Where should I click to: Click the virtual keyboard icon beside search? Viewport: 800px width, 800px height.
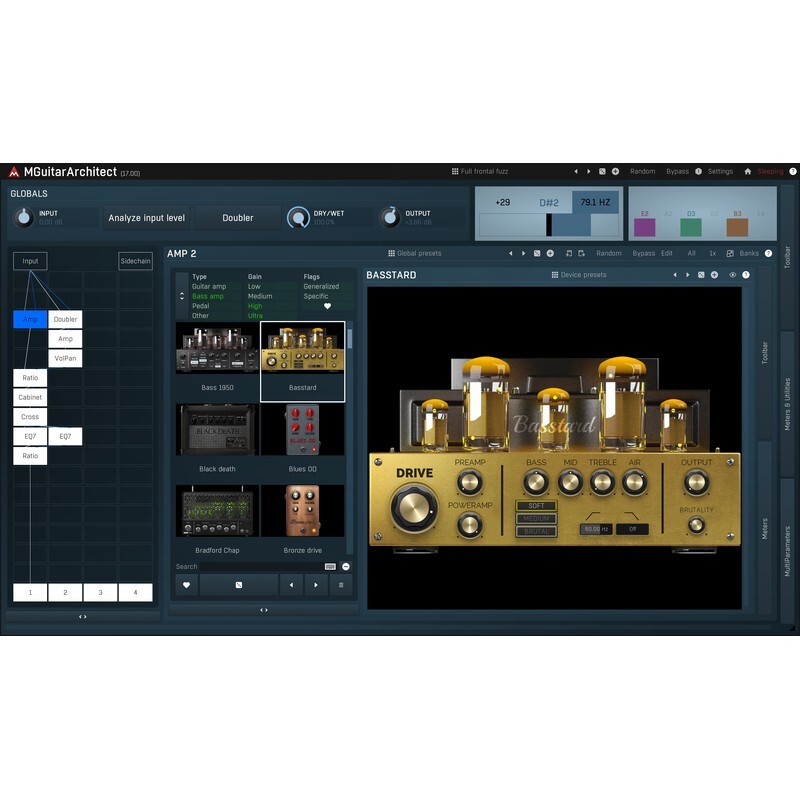[330, 567]
